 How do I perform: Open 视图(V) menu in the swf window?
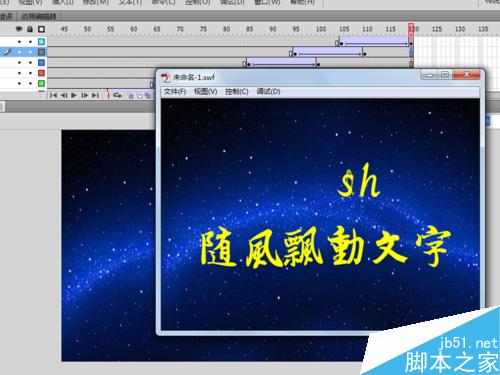pos(206,91)
